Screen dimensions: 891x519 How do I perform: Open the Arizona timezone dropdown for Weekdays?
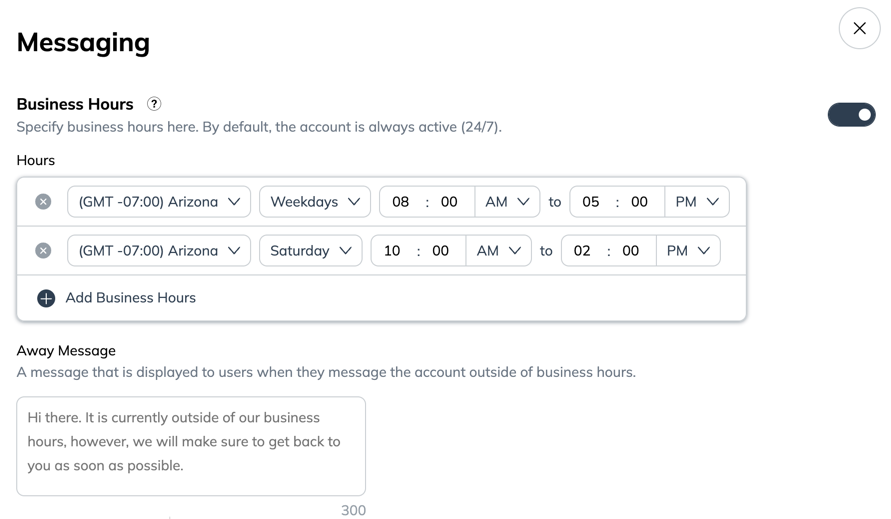pos(159,202)
